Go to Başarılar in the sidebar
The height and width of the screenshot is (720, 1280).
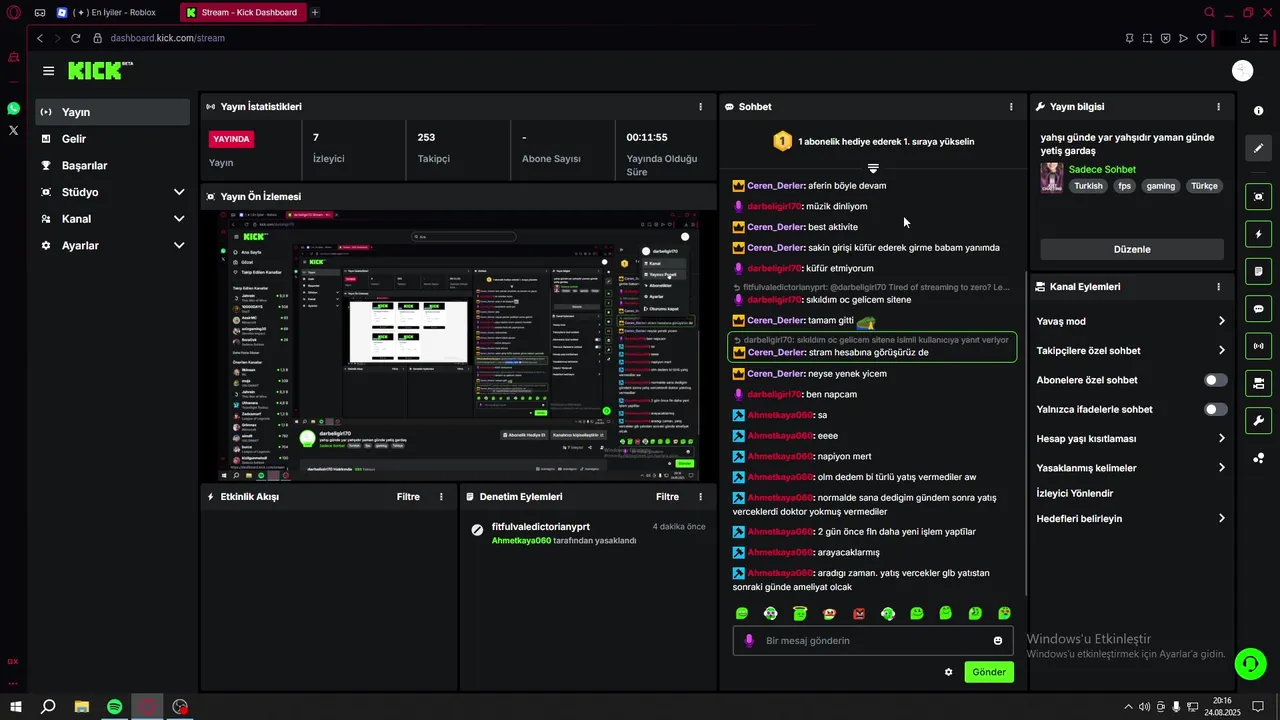(112, 166)
